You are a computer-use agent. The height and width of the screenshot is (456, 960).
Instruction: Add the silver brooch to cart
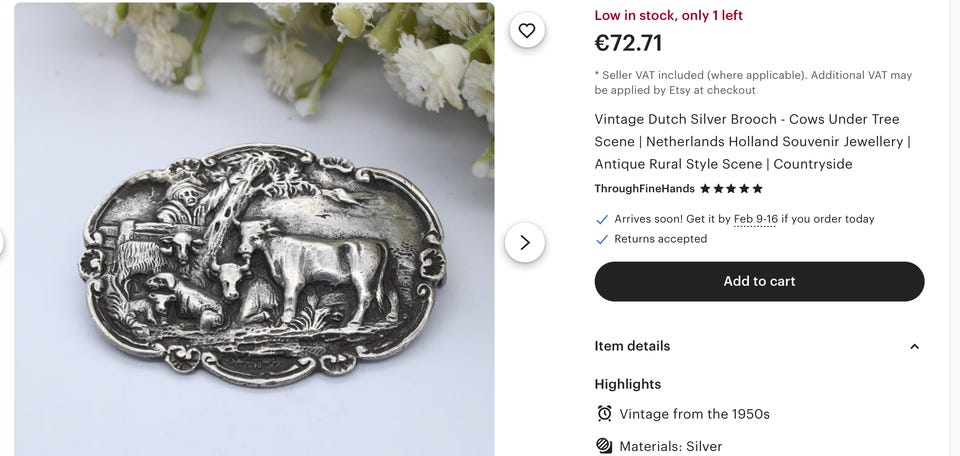pos(759,281)
